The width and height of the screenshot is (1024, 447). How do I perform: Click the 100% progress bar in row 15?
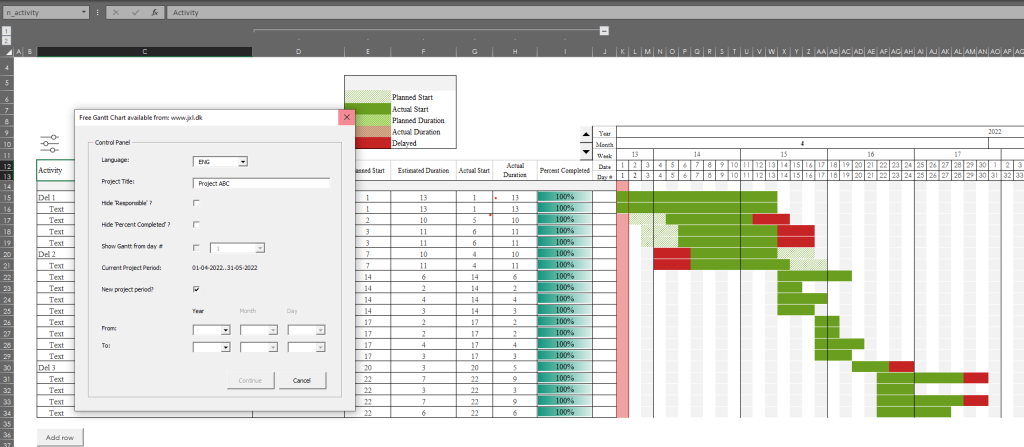(564, 197)
